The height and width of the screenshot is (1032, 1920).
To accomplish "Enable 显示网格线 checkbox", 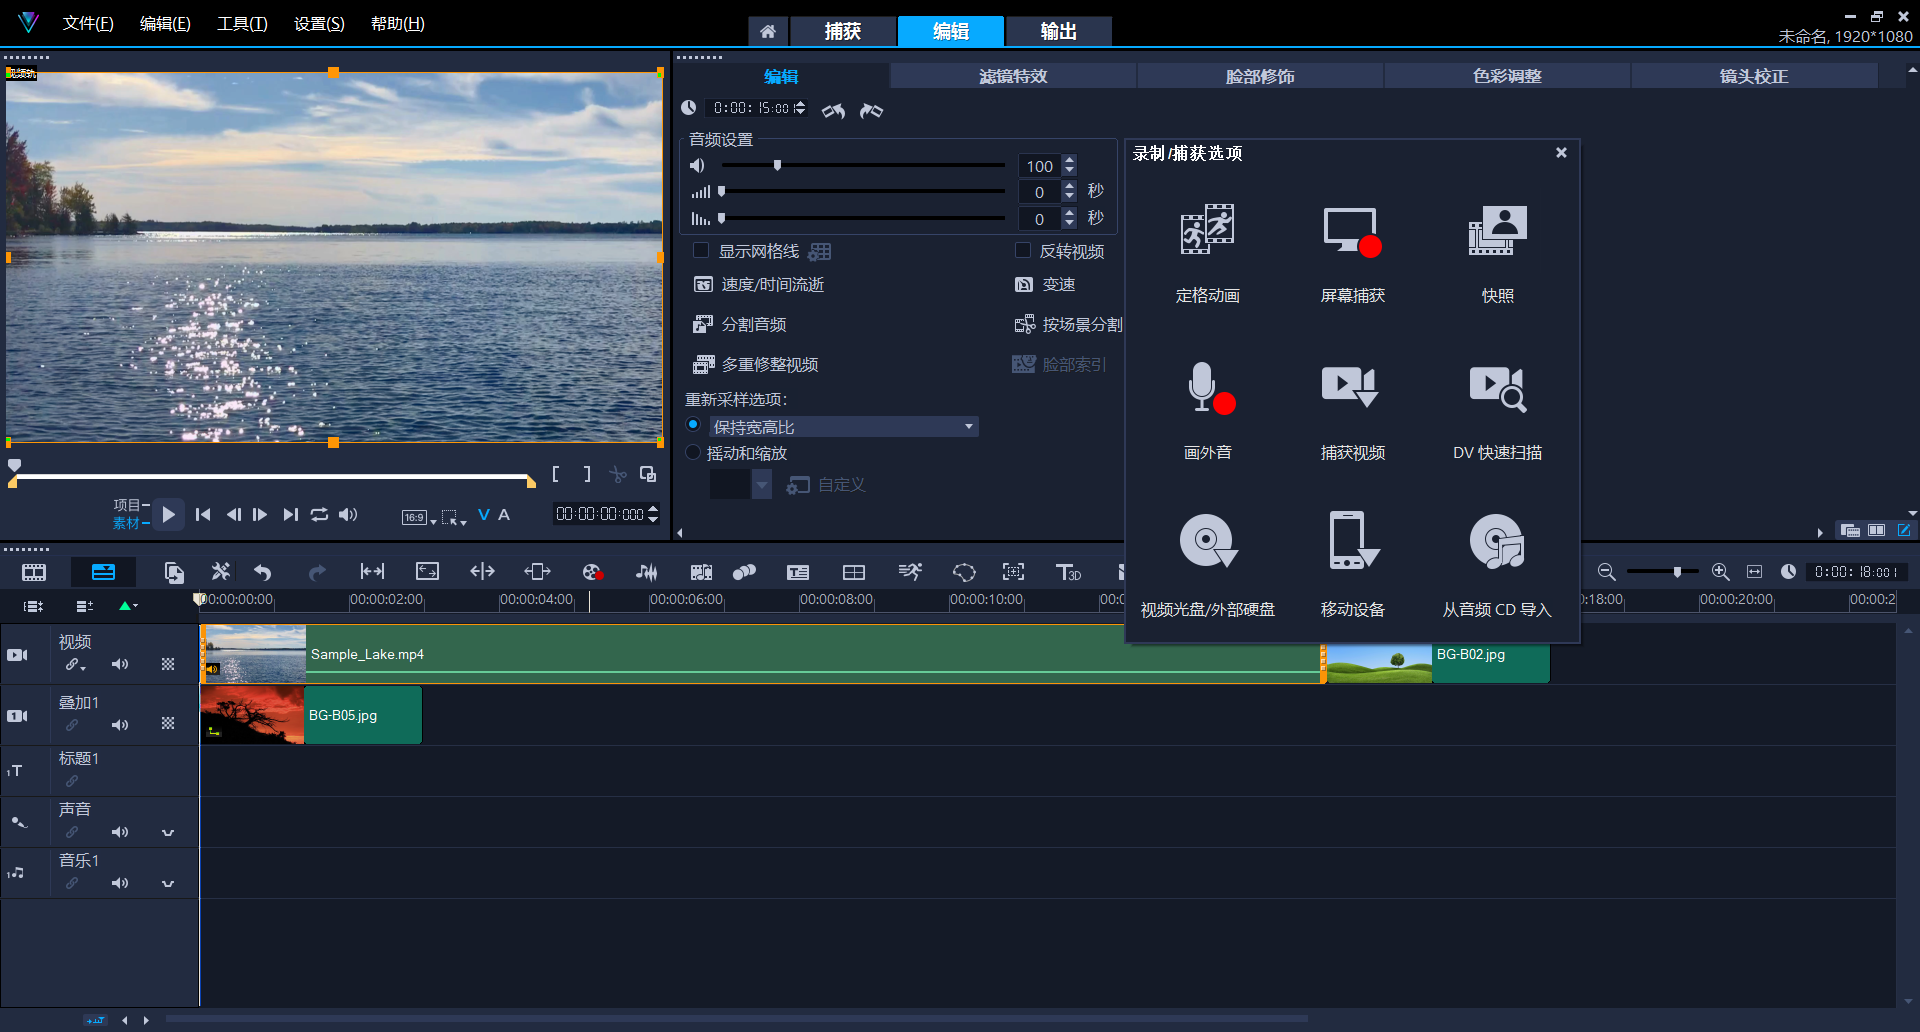I will tap(701, 251).
